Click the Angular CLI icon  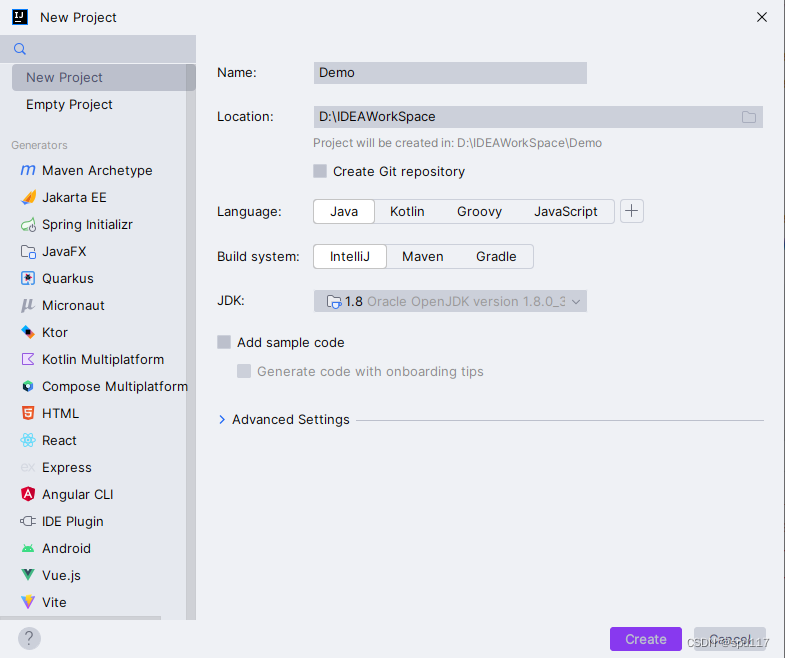[x=28, y=494]
